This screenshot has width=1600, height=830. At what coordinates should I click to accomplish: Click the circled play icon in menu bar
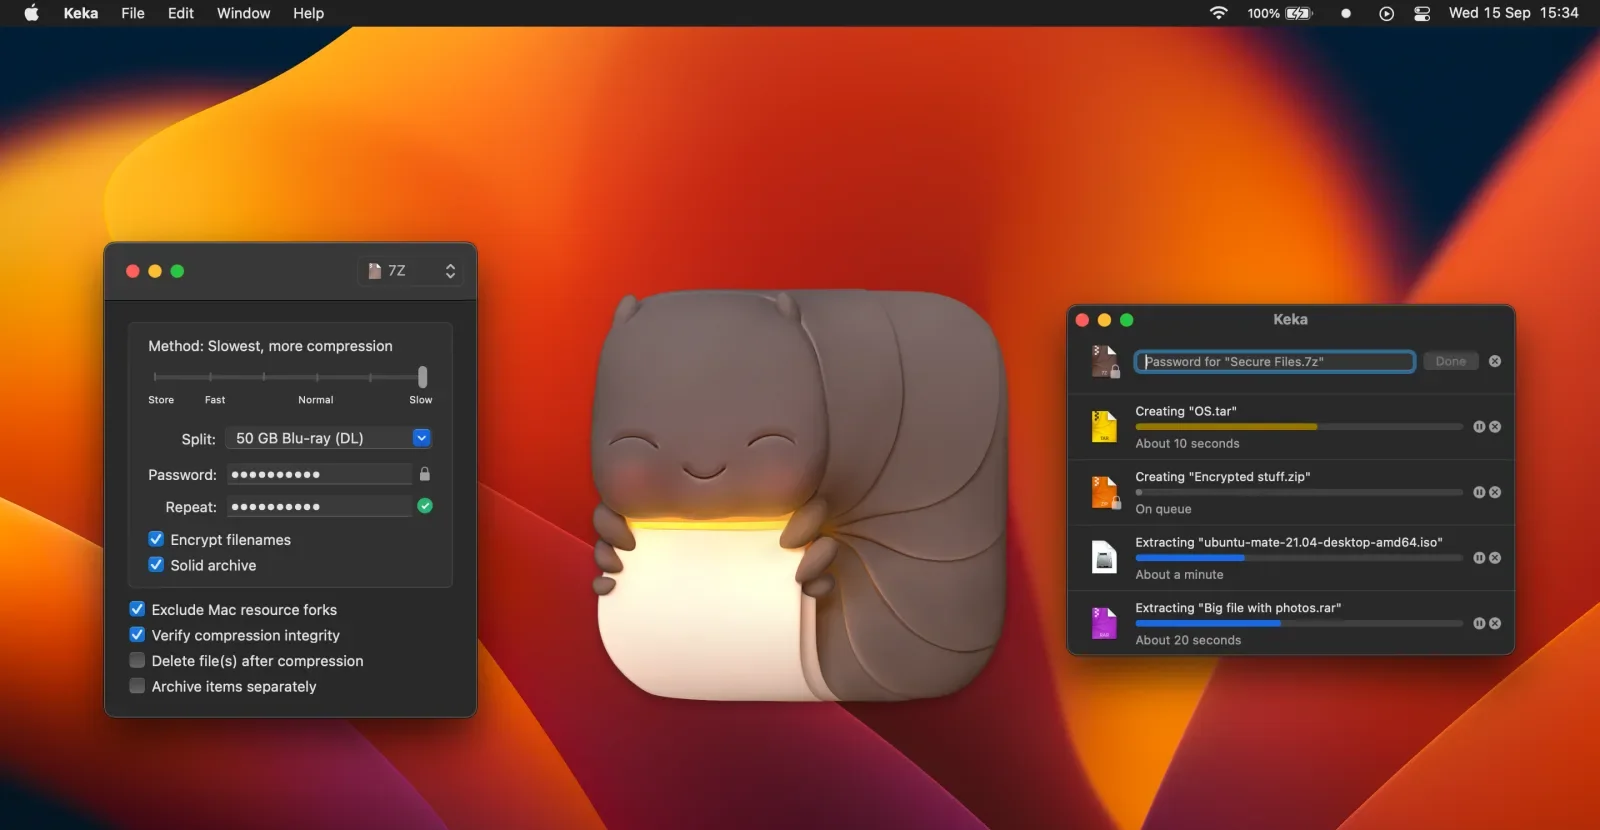(x=1386, y=13)
